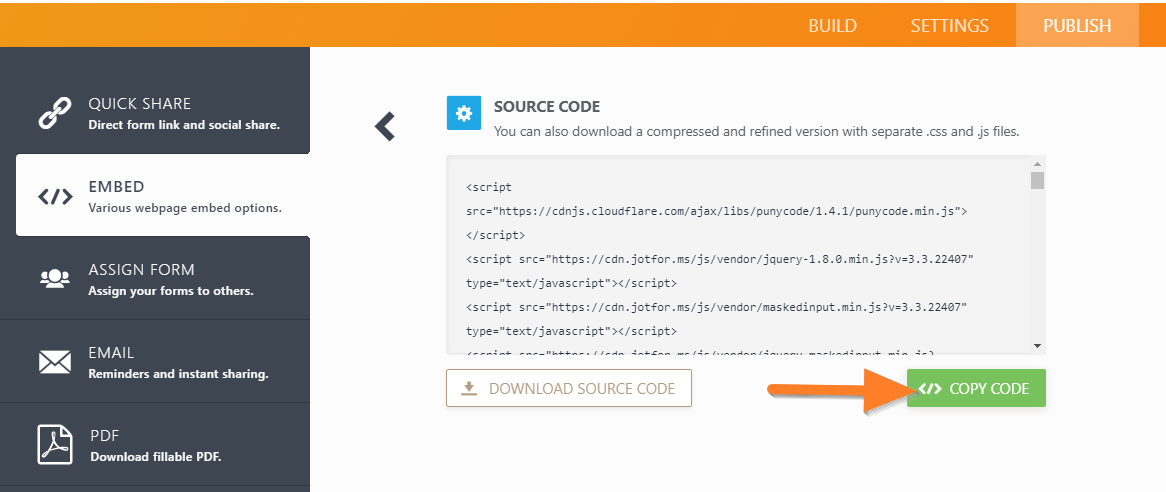Viewport: 1166px width, 492px height.
Task: Select the Publish tab
Action: click(1077, 26)
